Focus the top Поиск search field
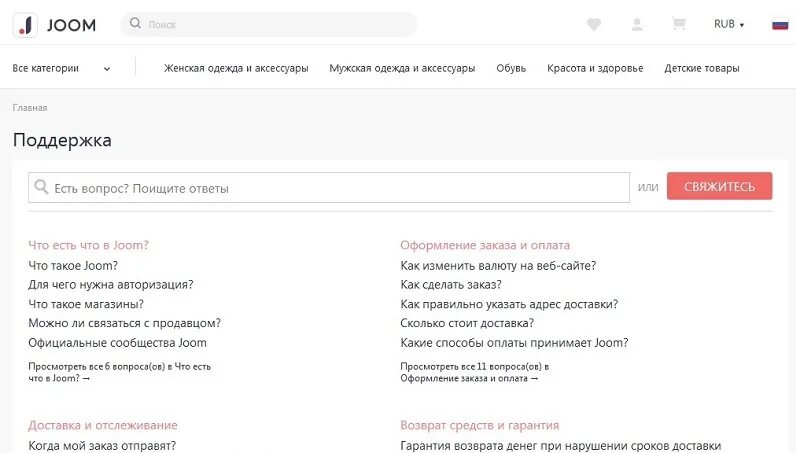 [x=269, y=24]
